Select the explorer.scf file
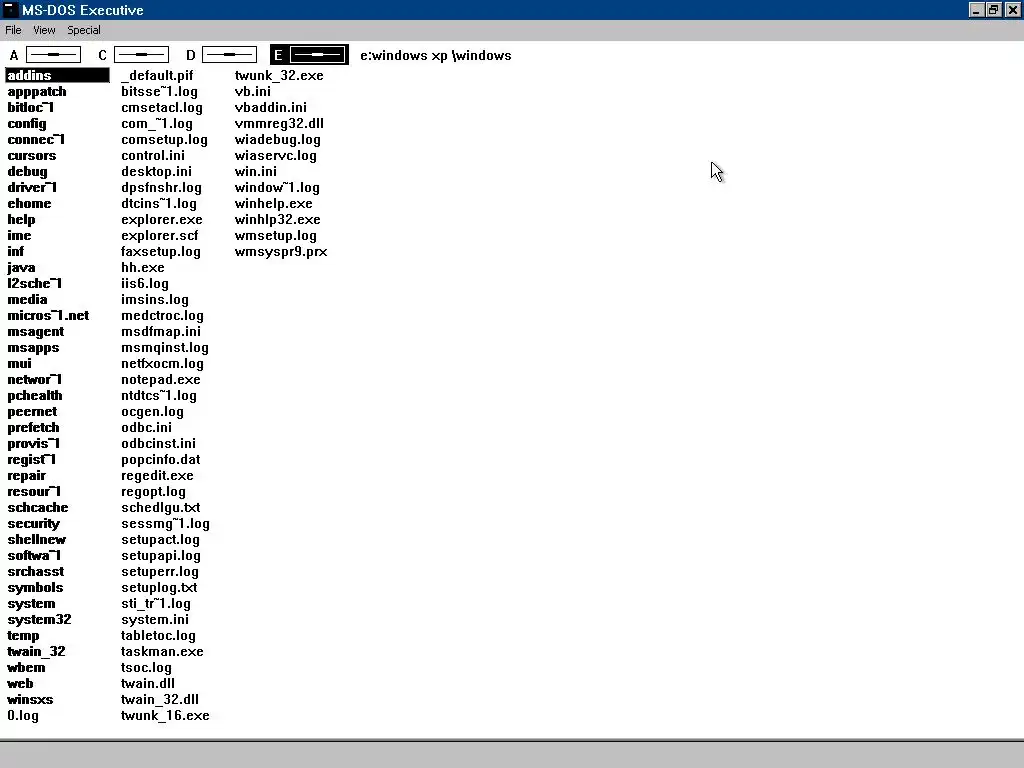This screenshot has width=1024, height=768. 159,235
